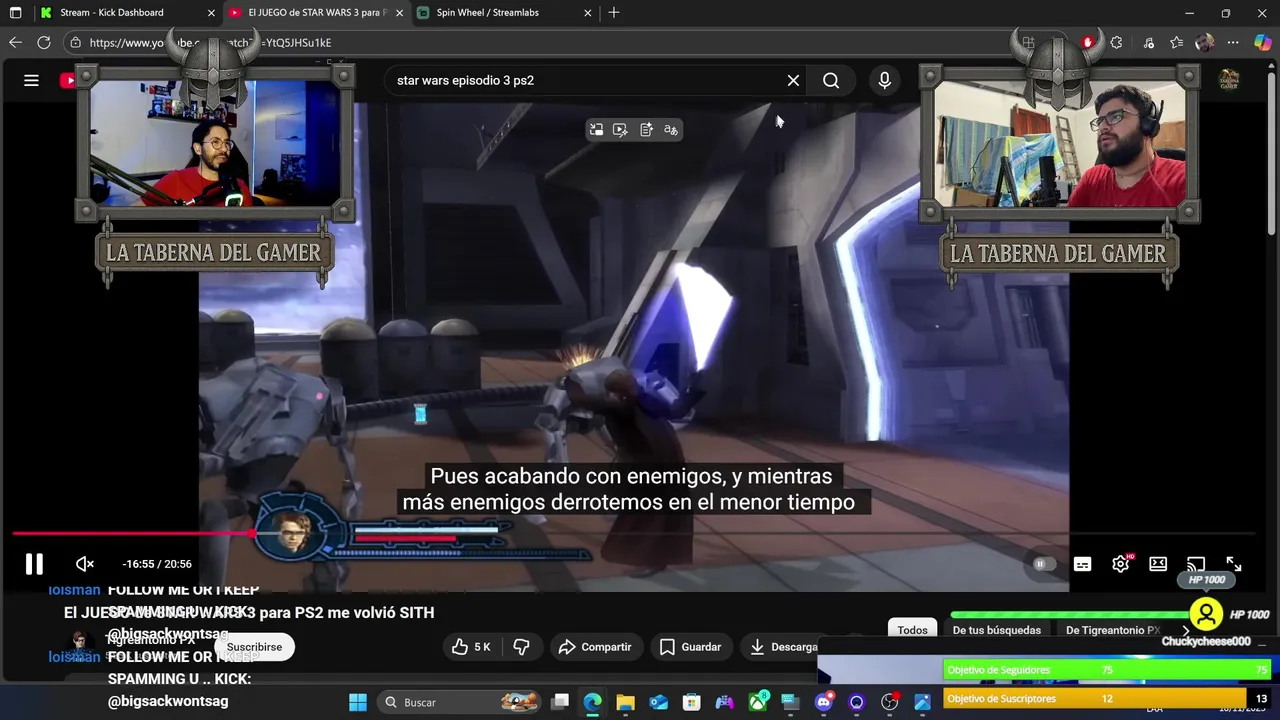1280x720 pixels.
Task: Open the Edge tab actions menu icon
Action: point(15,13)
